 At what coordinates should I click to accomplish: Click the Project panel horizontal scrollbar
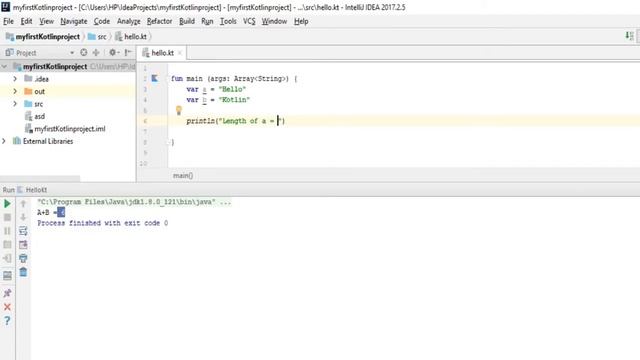[40, 179]
